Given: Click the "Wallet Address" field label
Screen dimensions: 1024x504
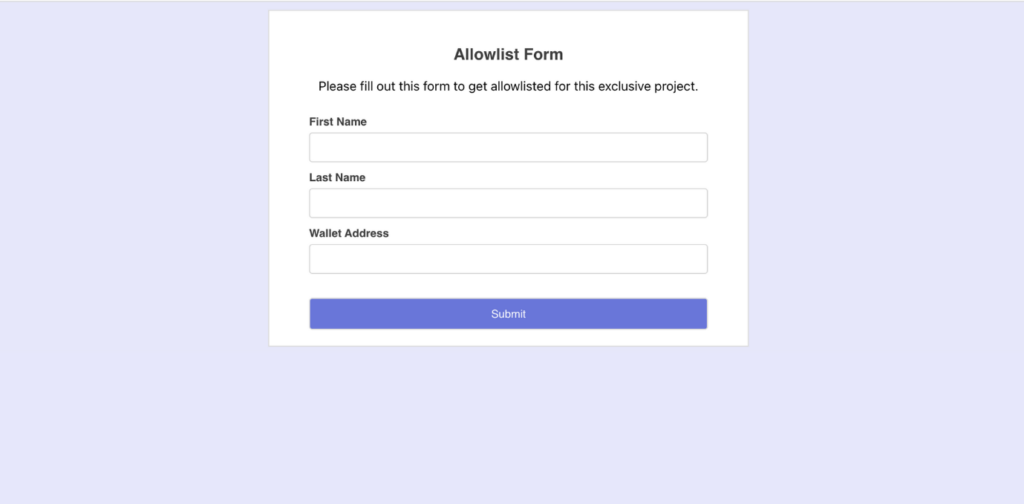Looking at the screenshot, I should pos(349,233).
